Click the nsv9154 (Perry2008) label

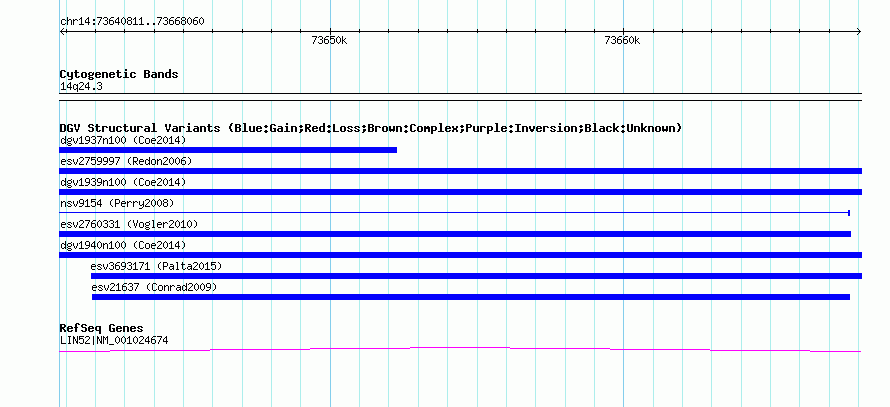point(117,203)
